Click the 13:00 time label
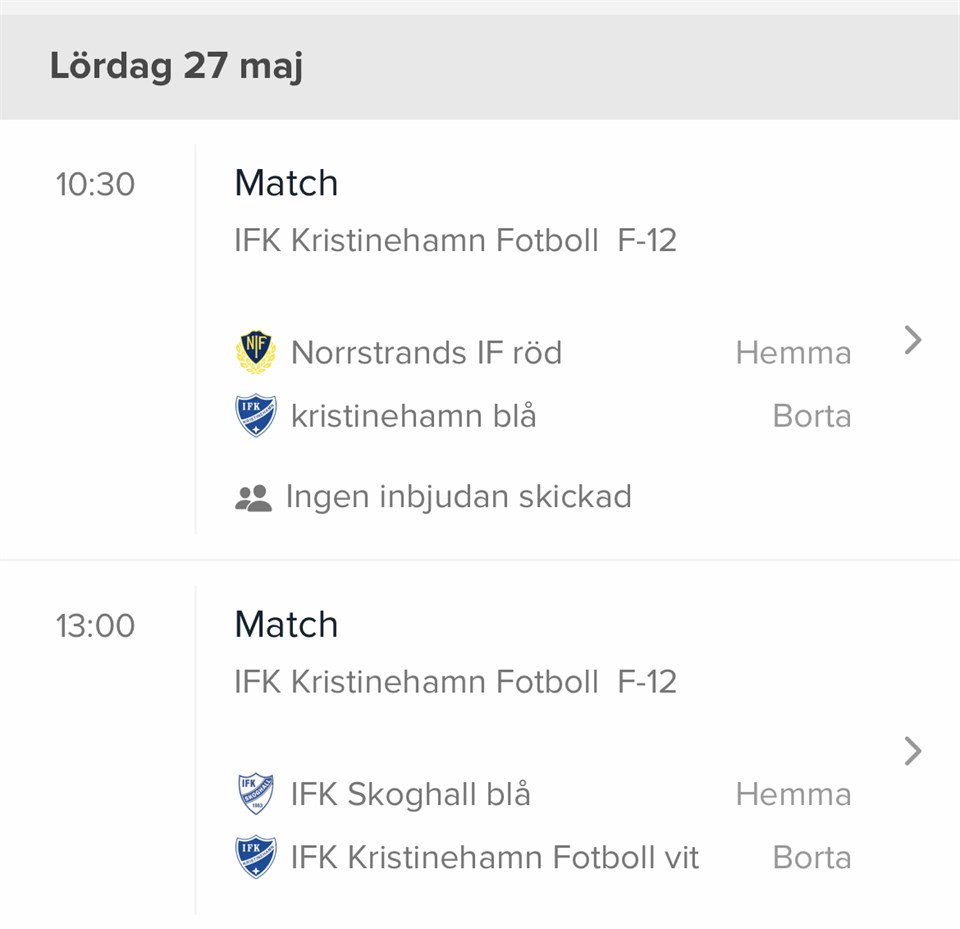The height and width of the screenshot is (929, 960). coord(95,626)
